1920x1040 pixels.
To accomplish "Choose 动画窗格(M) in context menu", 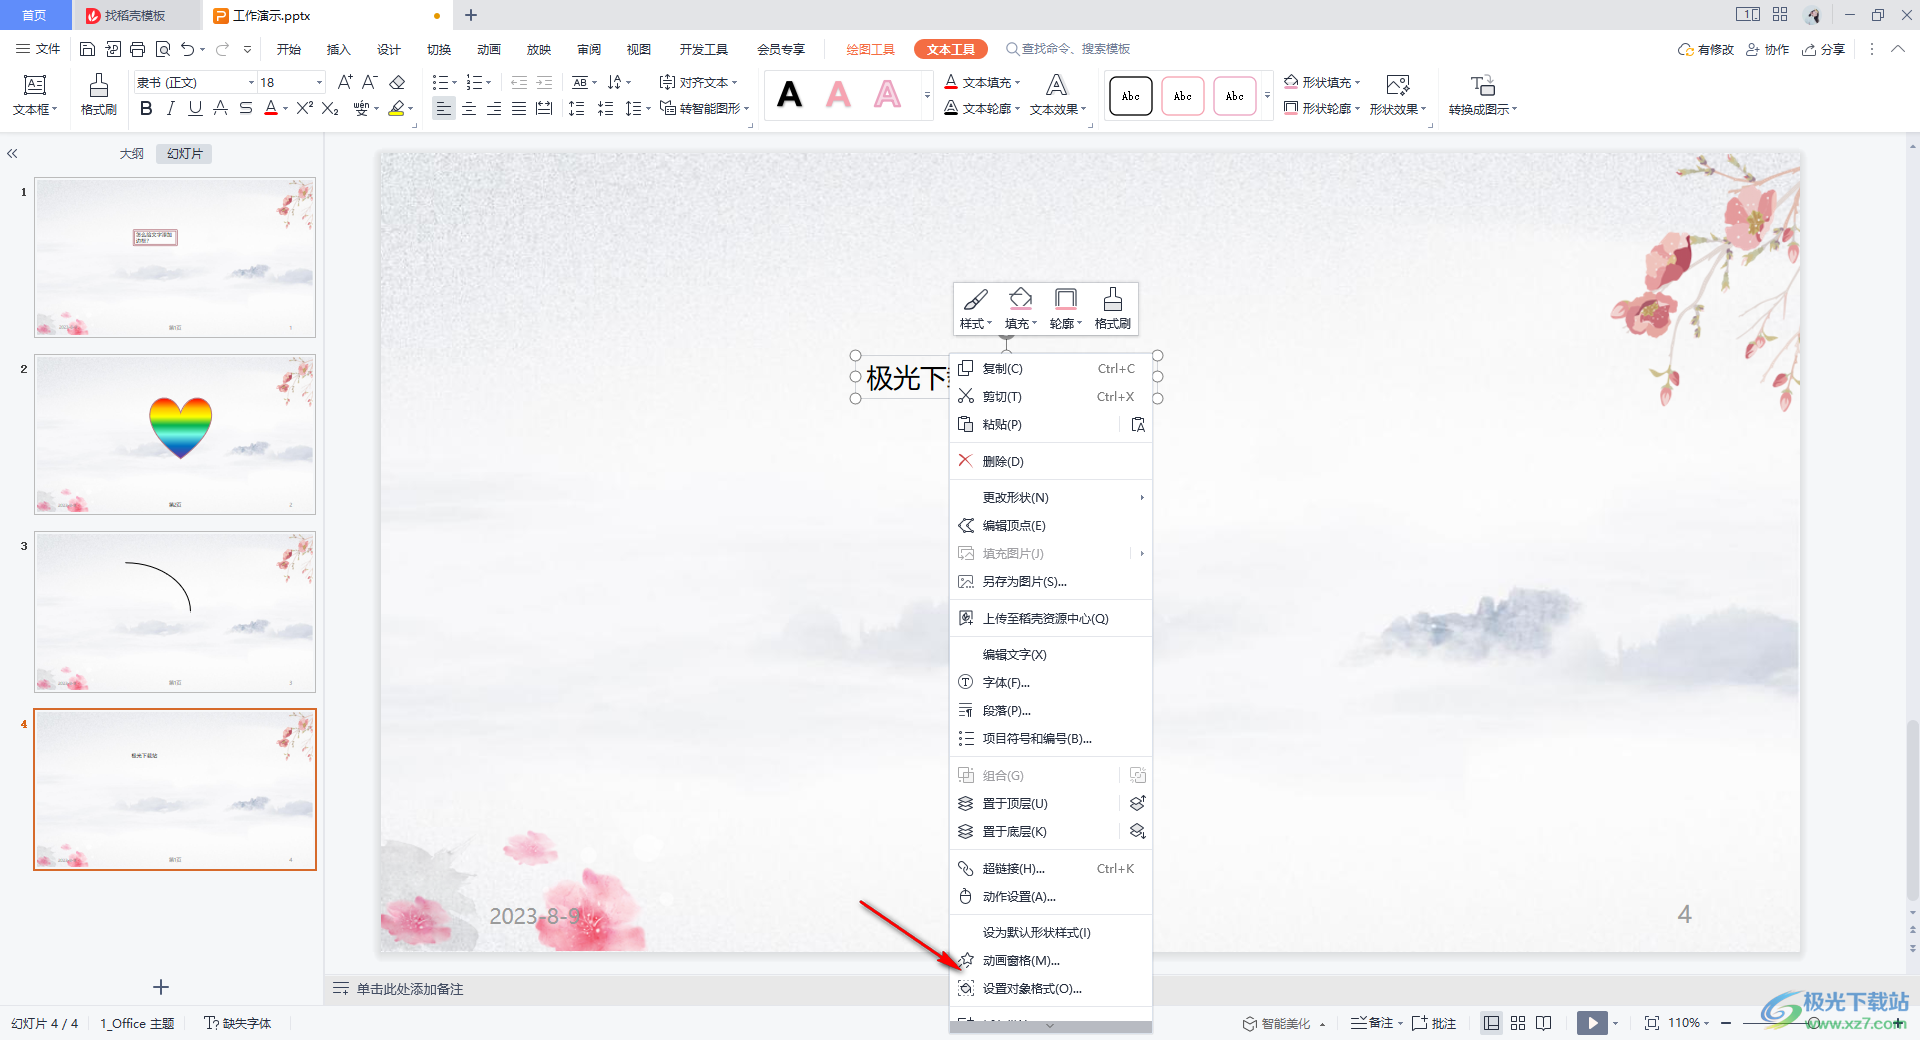I will (x=1050, y=960).
